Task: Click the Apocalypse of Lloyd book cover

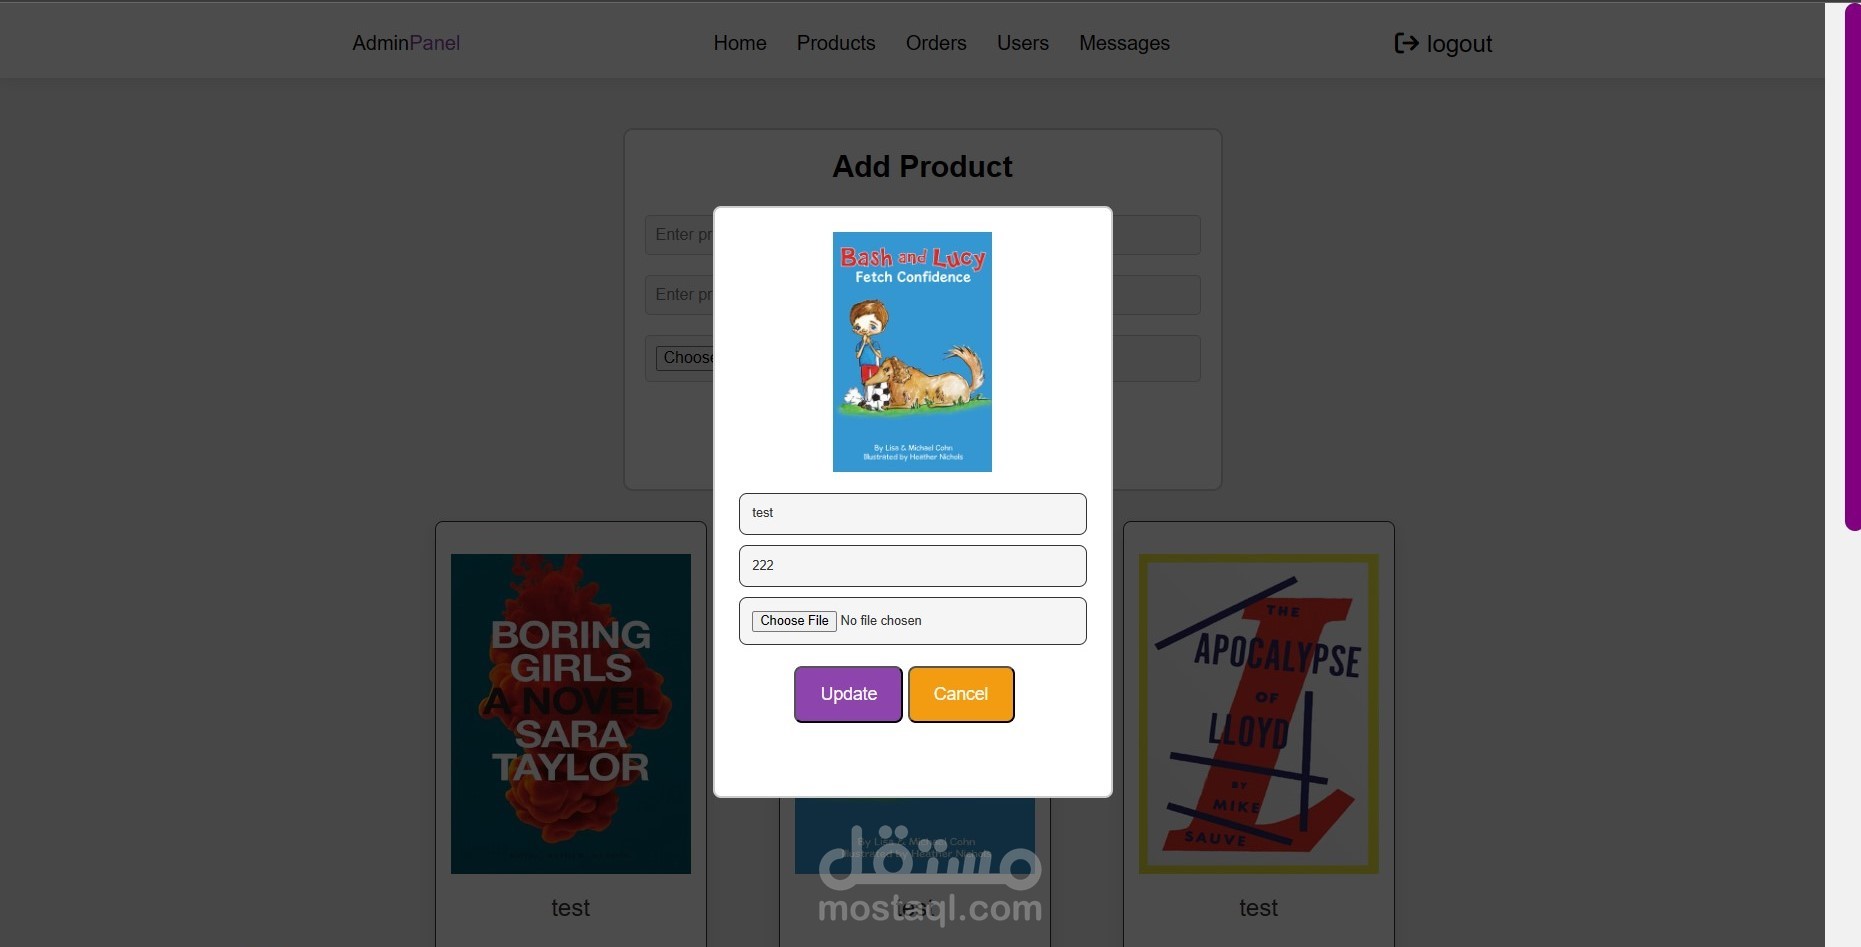Action: (1259, 714)
